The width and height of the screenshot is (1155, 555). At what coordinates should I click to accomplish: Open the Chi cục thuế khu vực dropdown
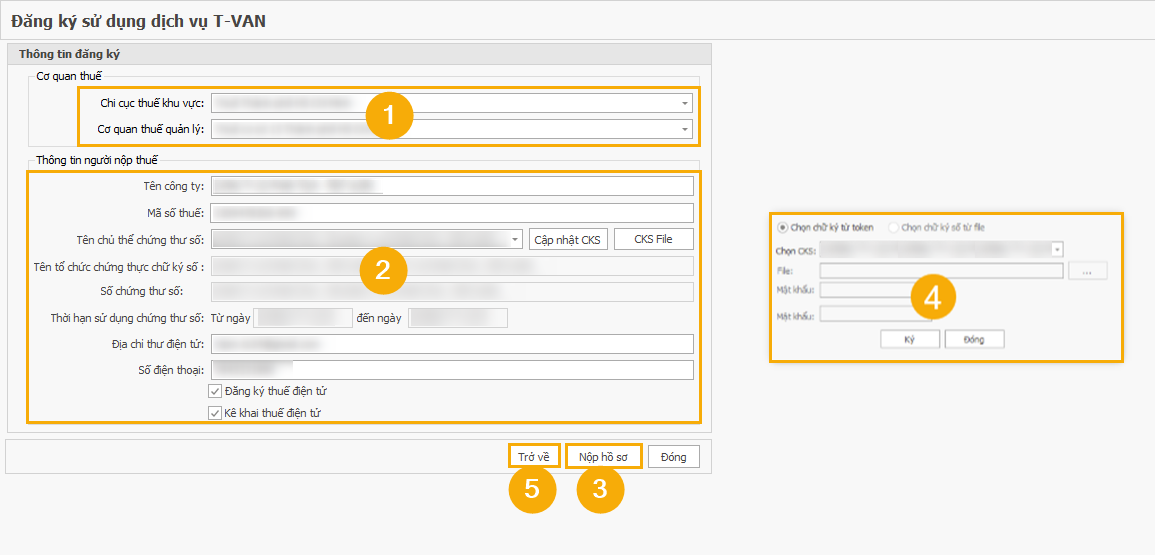coord(685,103)
